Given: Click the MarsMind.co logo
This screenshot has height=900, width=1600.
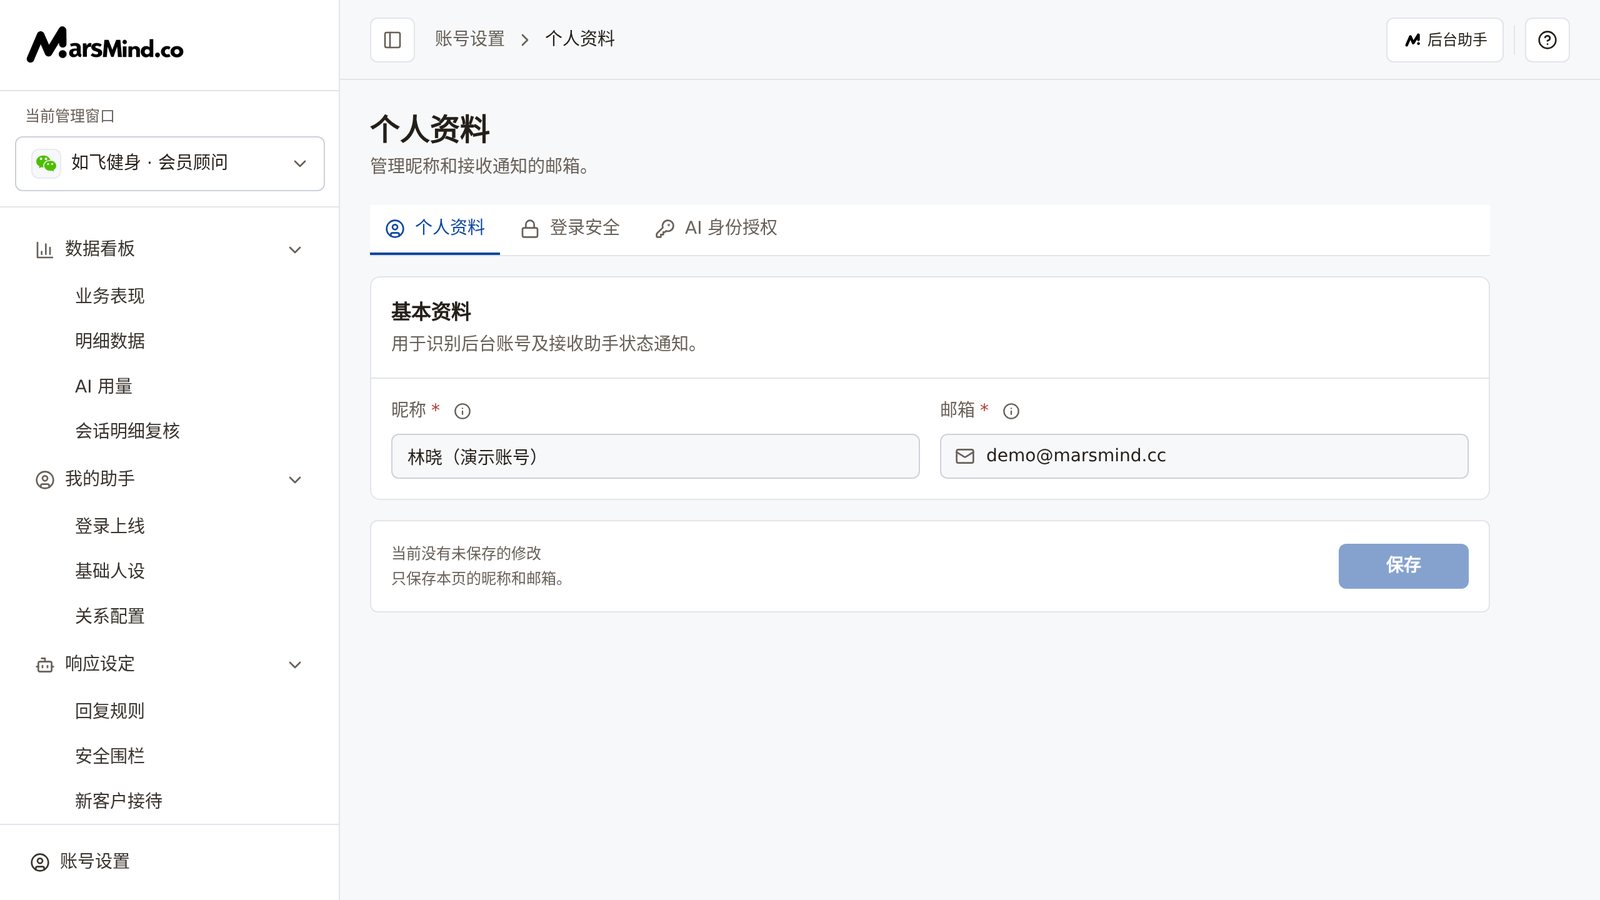Looking at the screenshot, I should point(105,45).
